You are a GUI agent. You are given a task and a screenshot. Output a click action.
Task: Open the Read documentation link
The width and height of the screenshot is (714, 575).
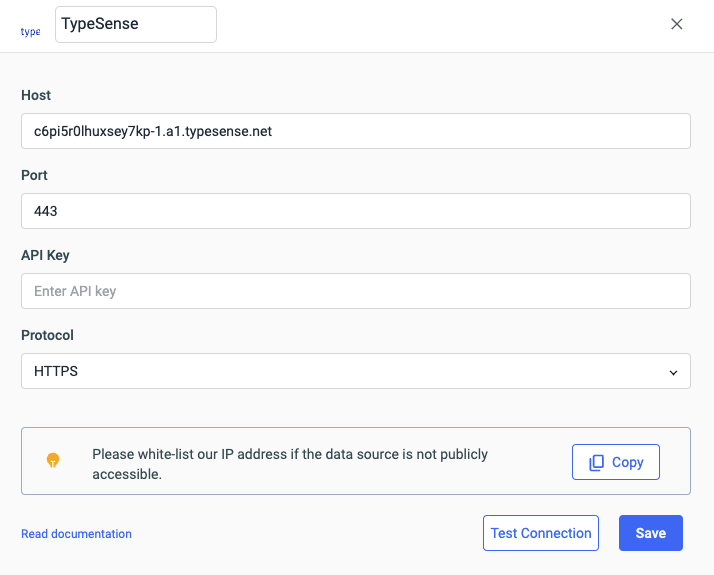click(76, 534)
